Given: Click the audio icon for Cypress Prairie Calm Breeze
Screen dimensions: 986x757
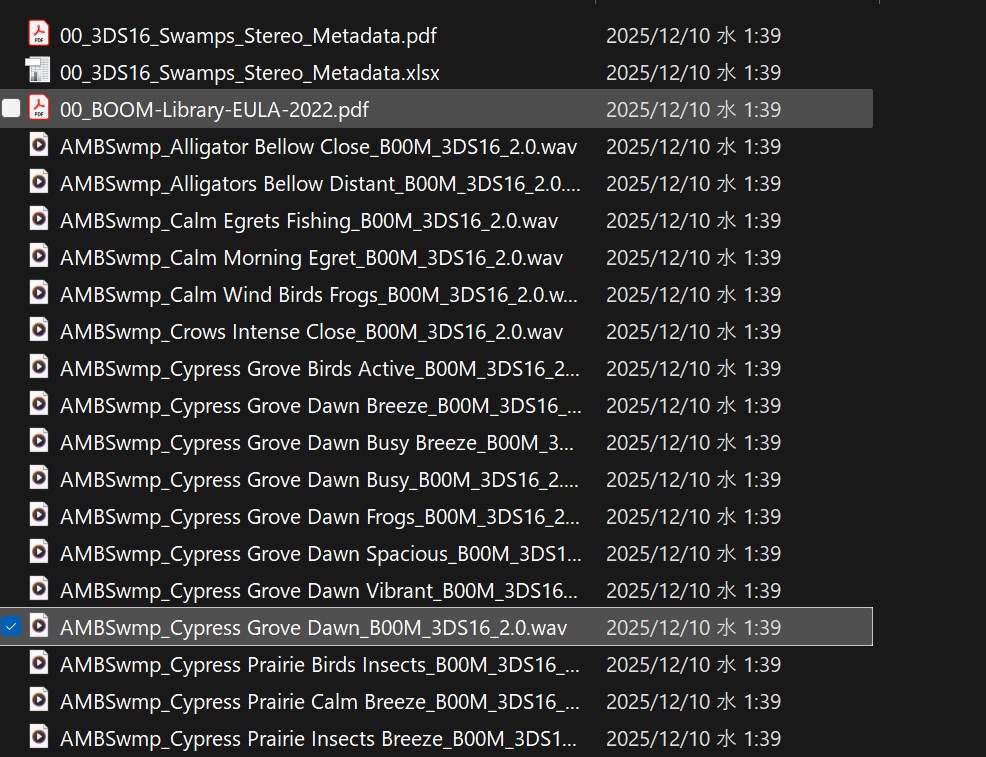Looking at the screenshot, I should click(39, 701).
